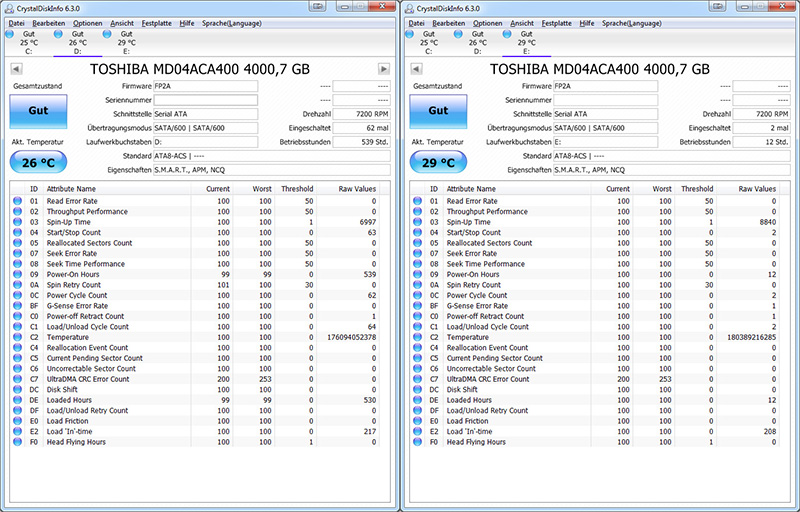Viewport: 800px width, 512px height.
Task: Open Datei menu in left window
Action: (x=16, y=23)
